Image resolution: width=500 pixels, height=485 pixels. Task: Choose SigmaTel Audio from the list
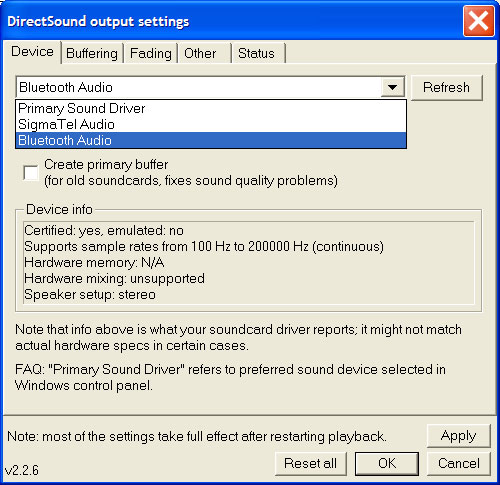211,124
